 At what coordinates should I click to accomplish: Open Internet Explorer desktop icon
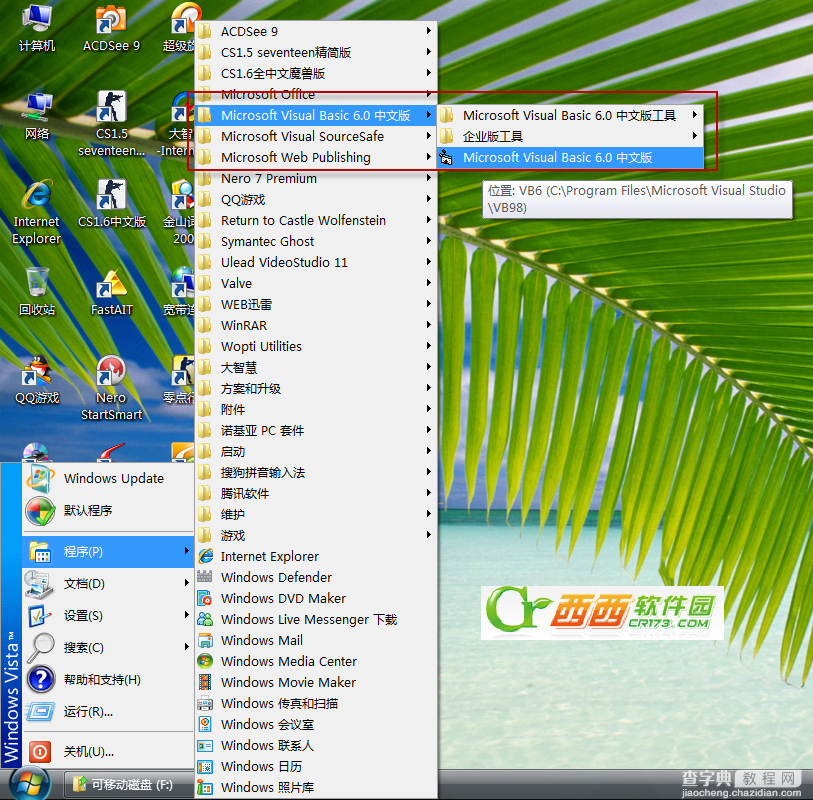pos(36,213)
